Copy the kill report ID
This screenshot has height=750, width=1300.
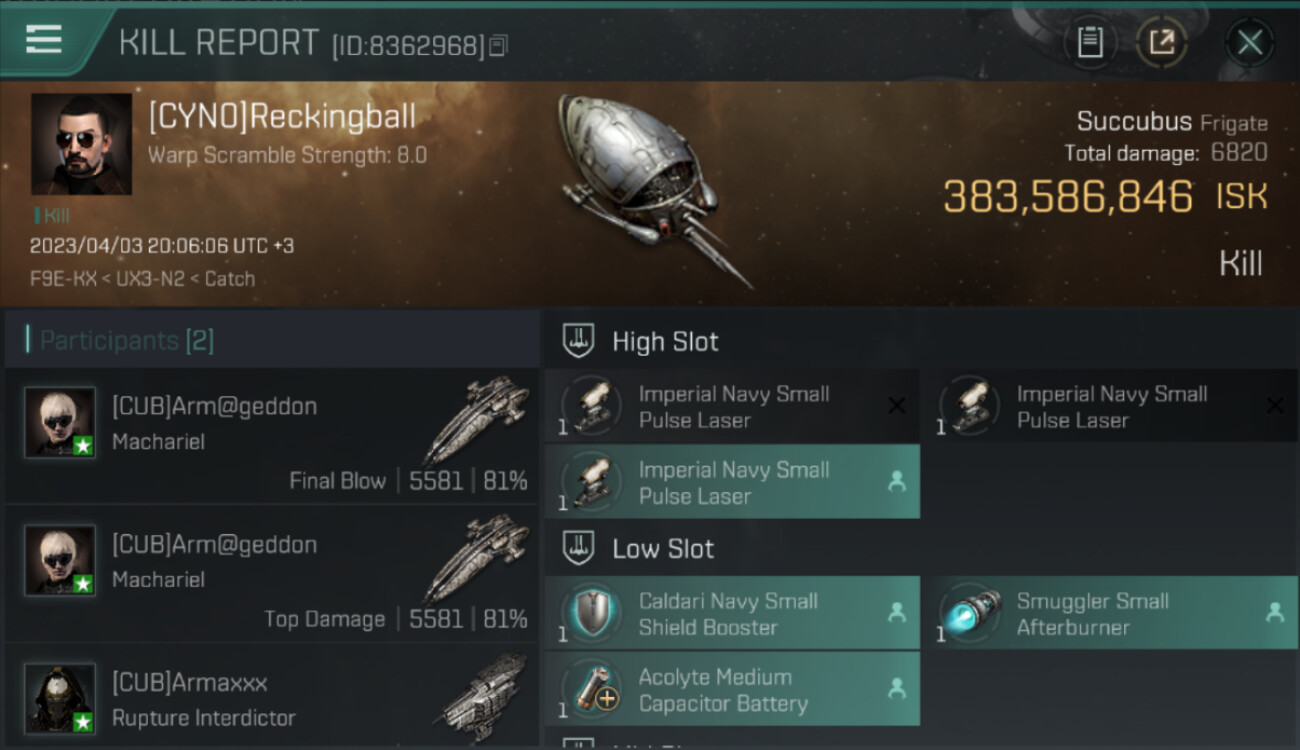click(x=499, y=45)
